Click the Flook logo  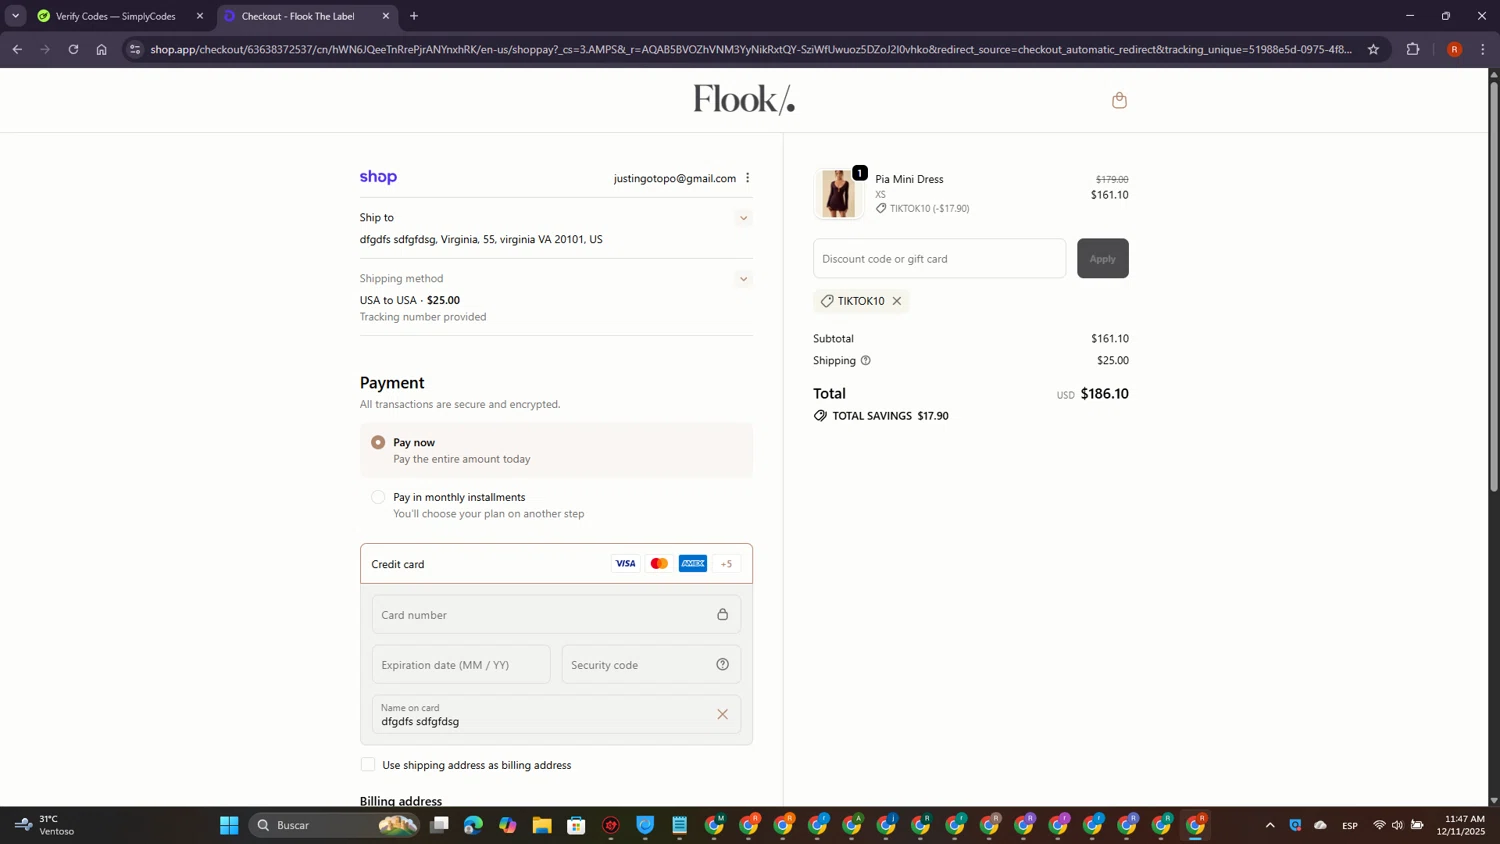pyautogui.click(x=744, y=99)
